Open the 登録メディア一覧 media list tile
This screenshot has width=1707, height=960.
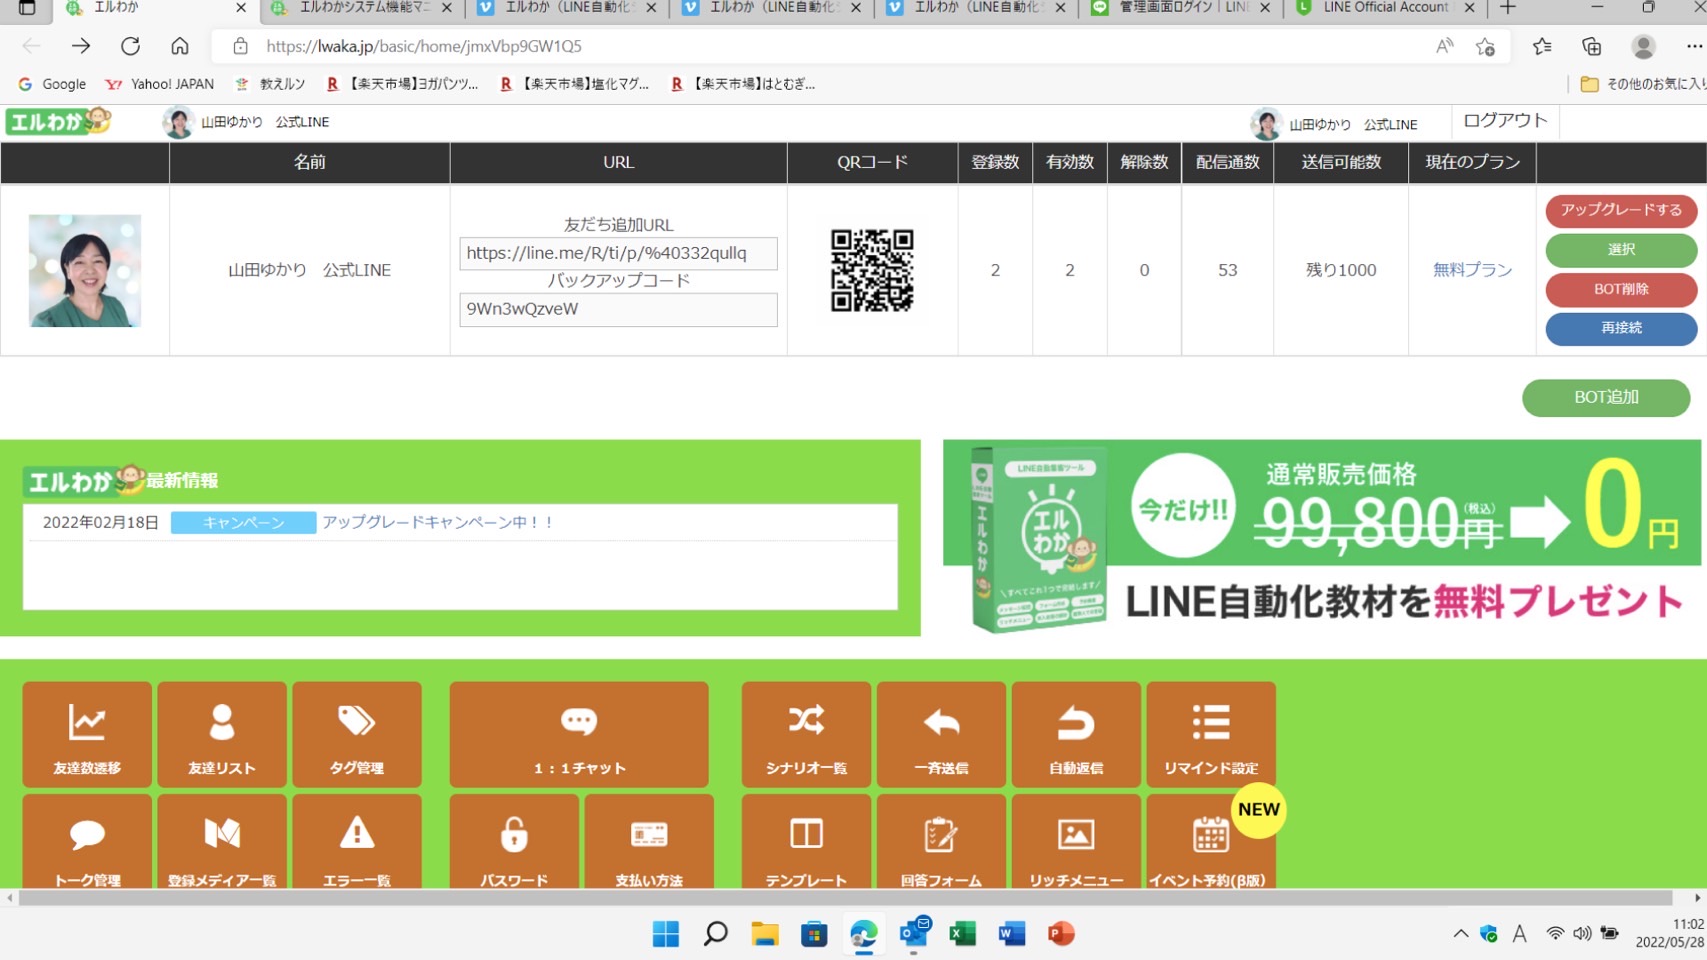tap(222, 841)
